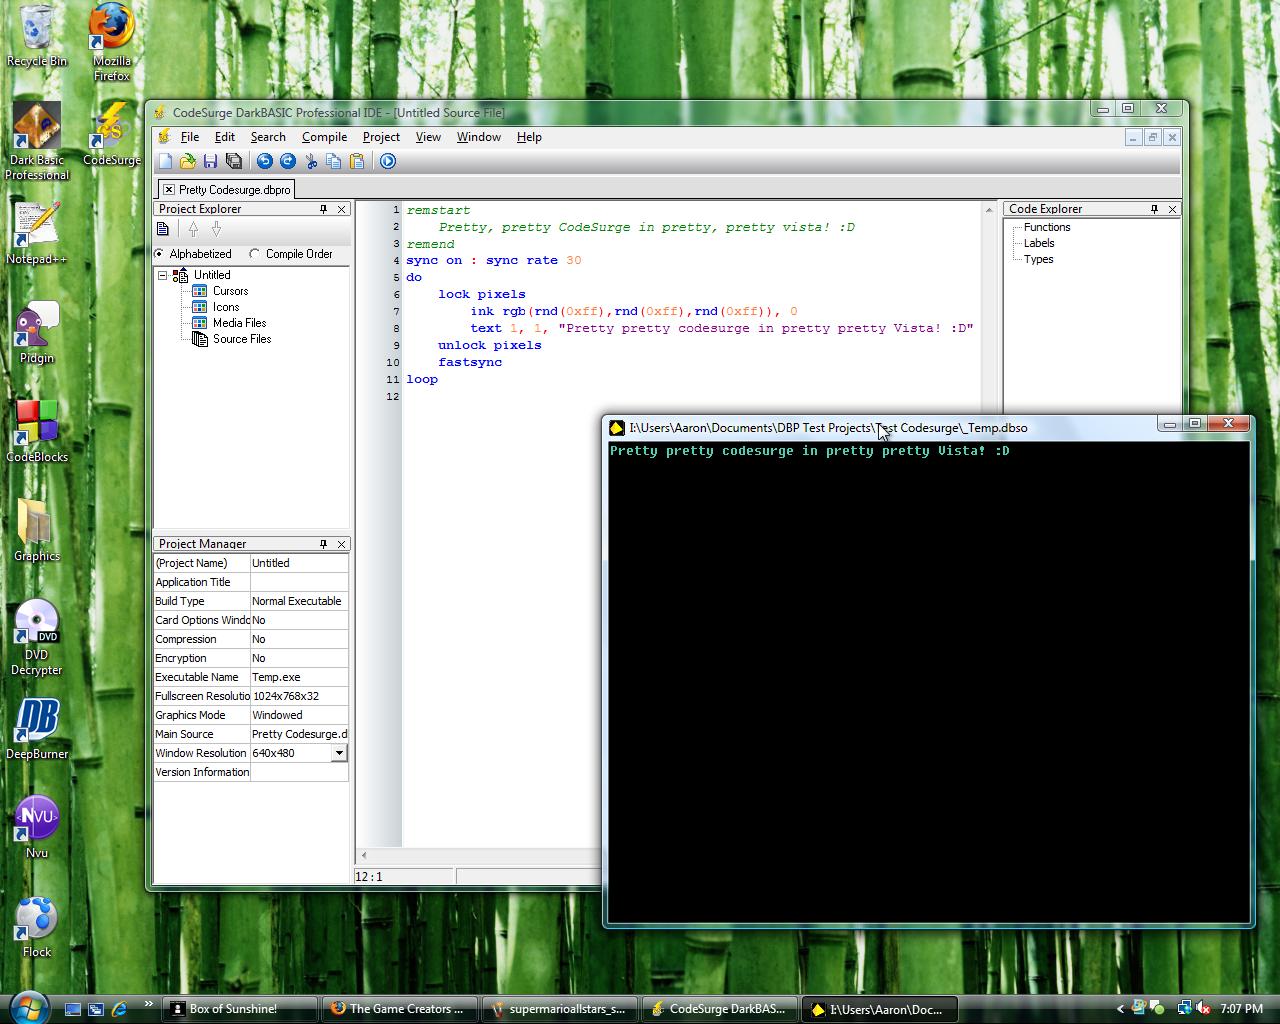
Task: Click the New file toolbar icon
Action: tap(166, 161)
